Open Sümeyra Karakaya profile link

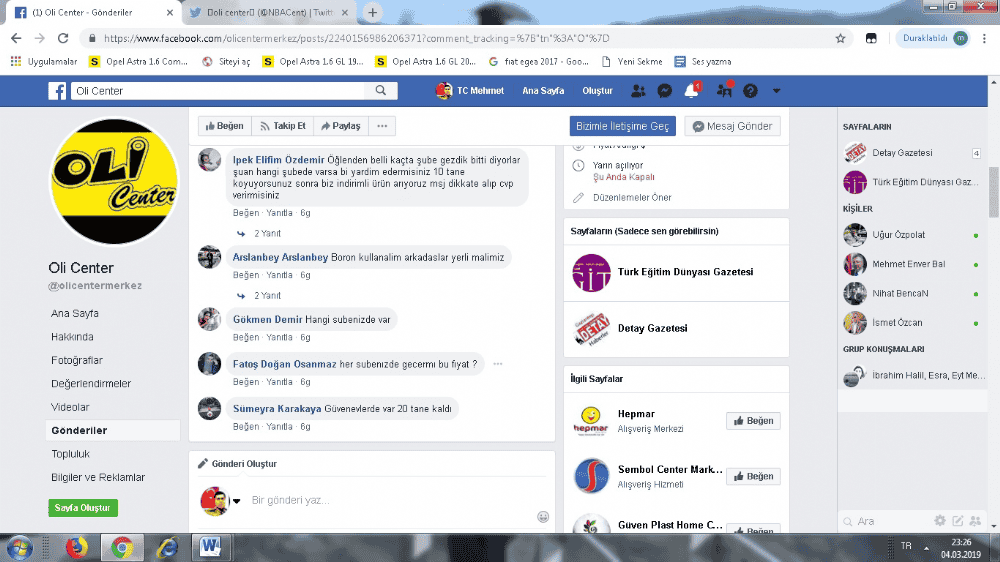pos(277,408)
